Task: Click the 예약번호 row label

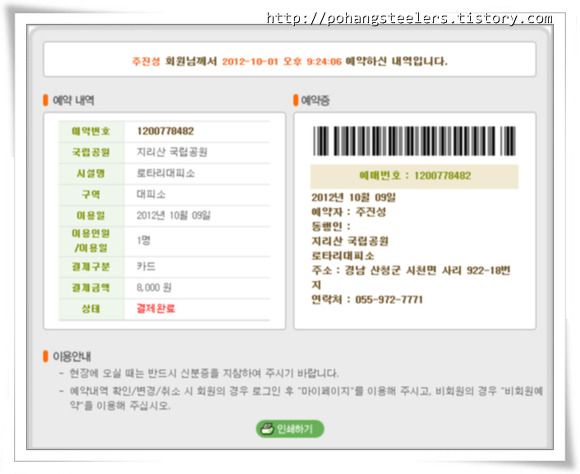Action: tap(91, 131)
